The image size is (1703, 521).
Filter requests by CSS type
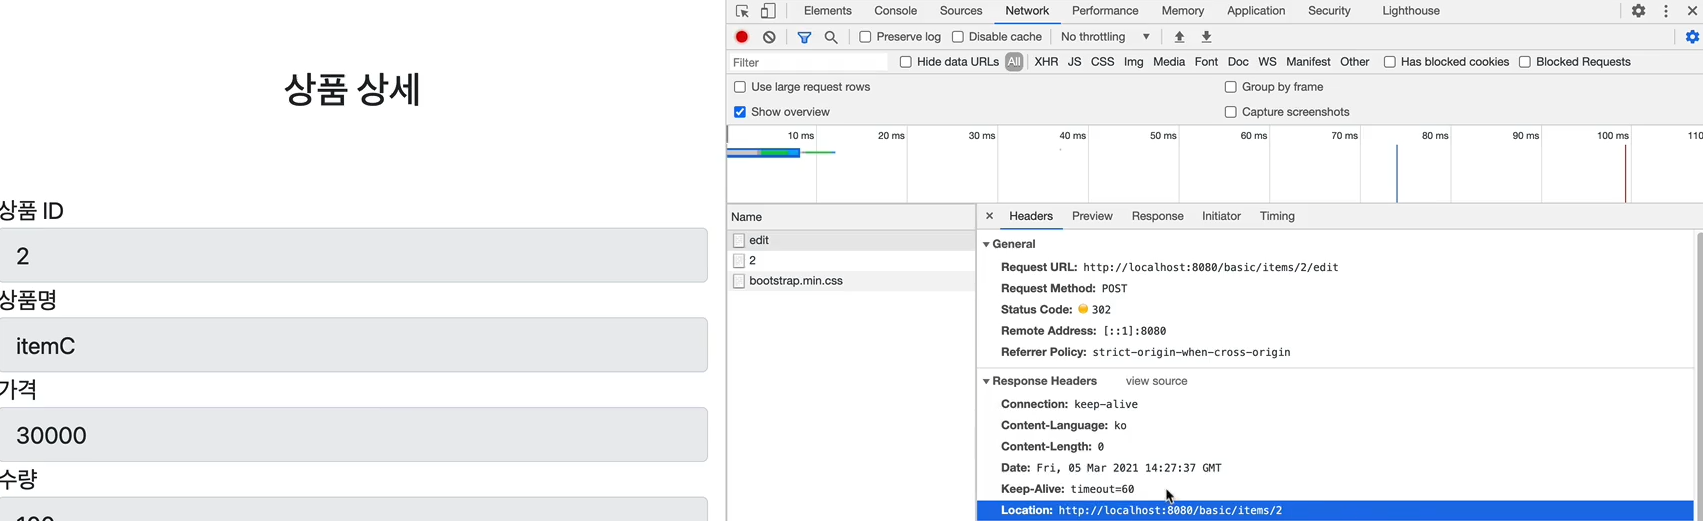[1102, 62]
